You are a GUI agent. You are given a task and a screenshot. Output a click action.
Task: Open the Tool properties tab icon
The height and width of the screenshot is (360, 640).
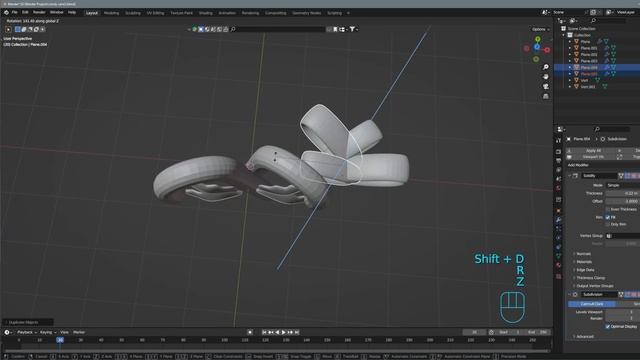tap(558, 140)
